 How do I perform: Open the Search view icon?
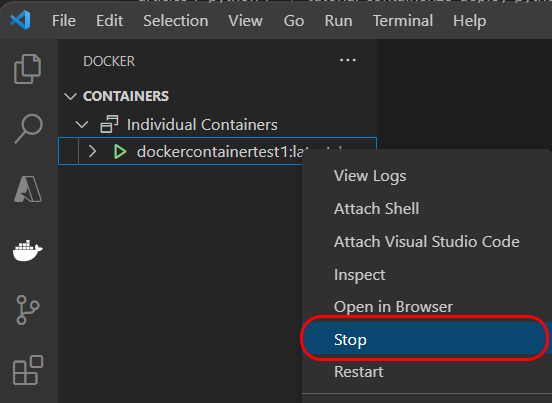tap(28, 128)
